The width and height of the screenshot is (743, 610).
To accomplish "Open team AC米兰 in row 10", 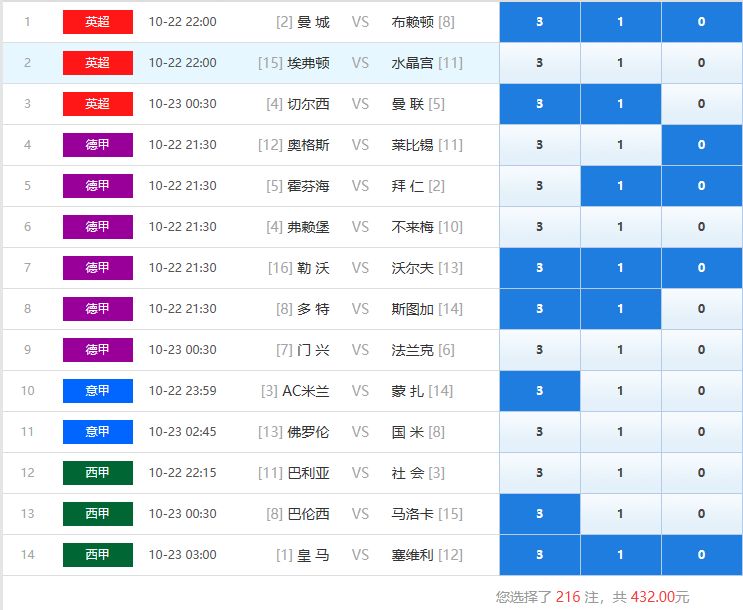I will click(x=306, y=391).
